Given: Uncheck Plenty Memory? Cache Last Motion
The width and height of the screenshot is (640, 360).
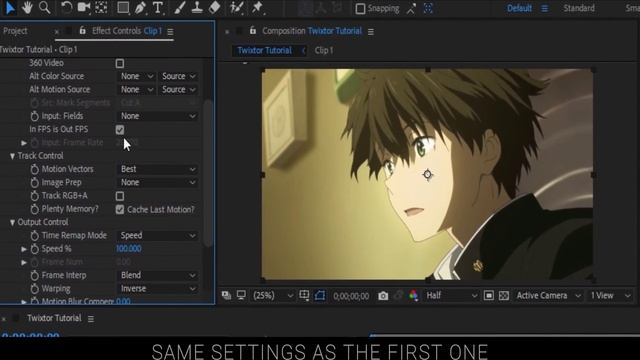Looking at the screenshot, I should (x=120, y=209).
